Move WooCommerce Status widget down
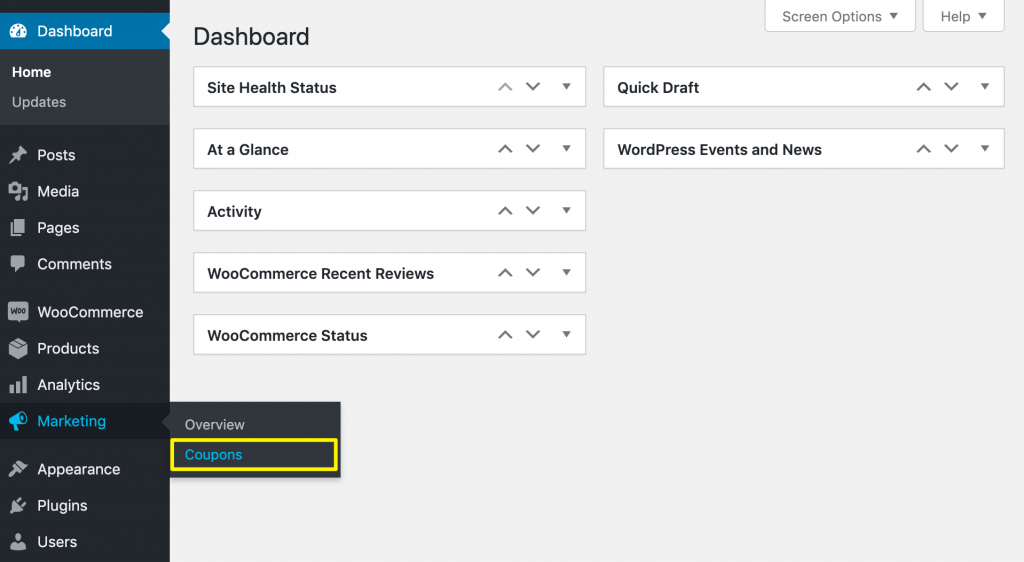Viewport: 1024px width, 562px height. click(533, 335)
